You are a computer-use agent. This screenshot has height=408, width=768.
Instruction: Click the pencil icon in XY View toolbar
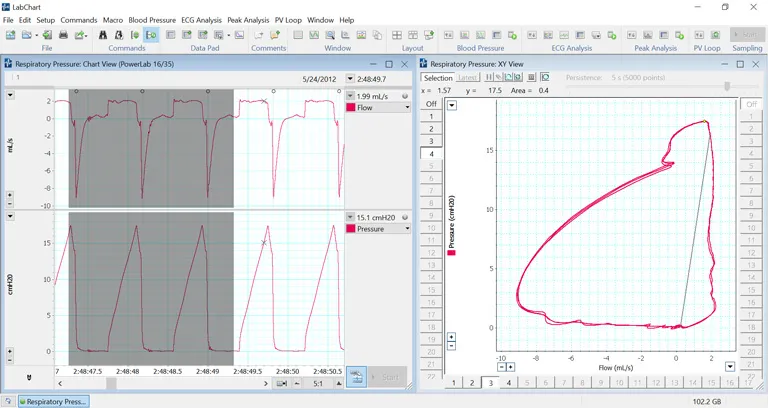pyautogui.click(x=498, y=77)
